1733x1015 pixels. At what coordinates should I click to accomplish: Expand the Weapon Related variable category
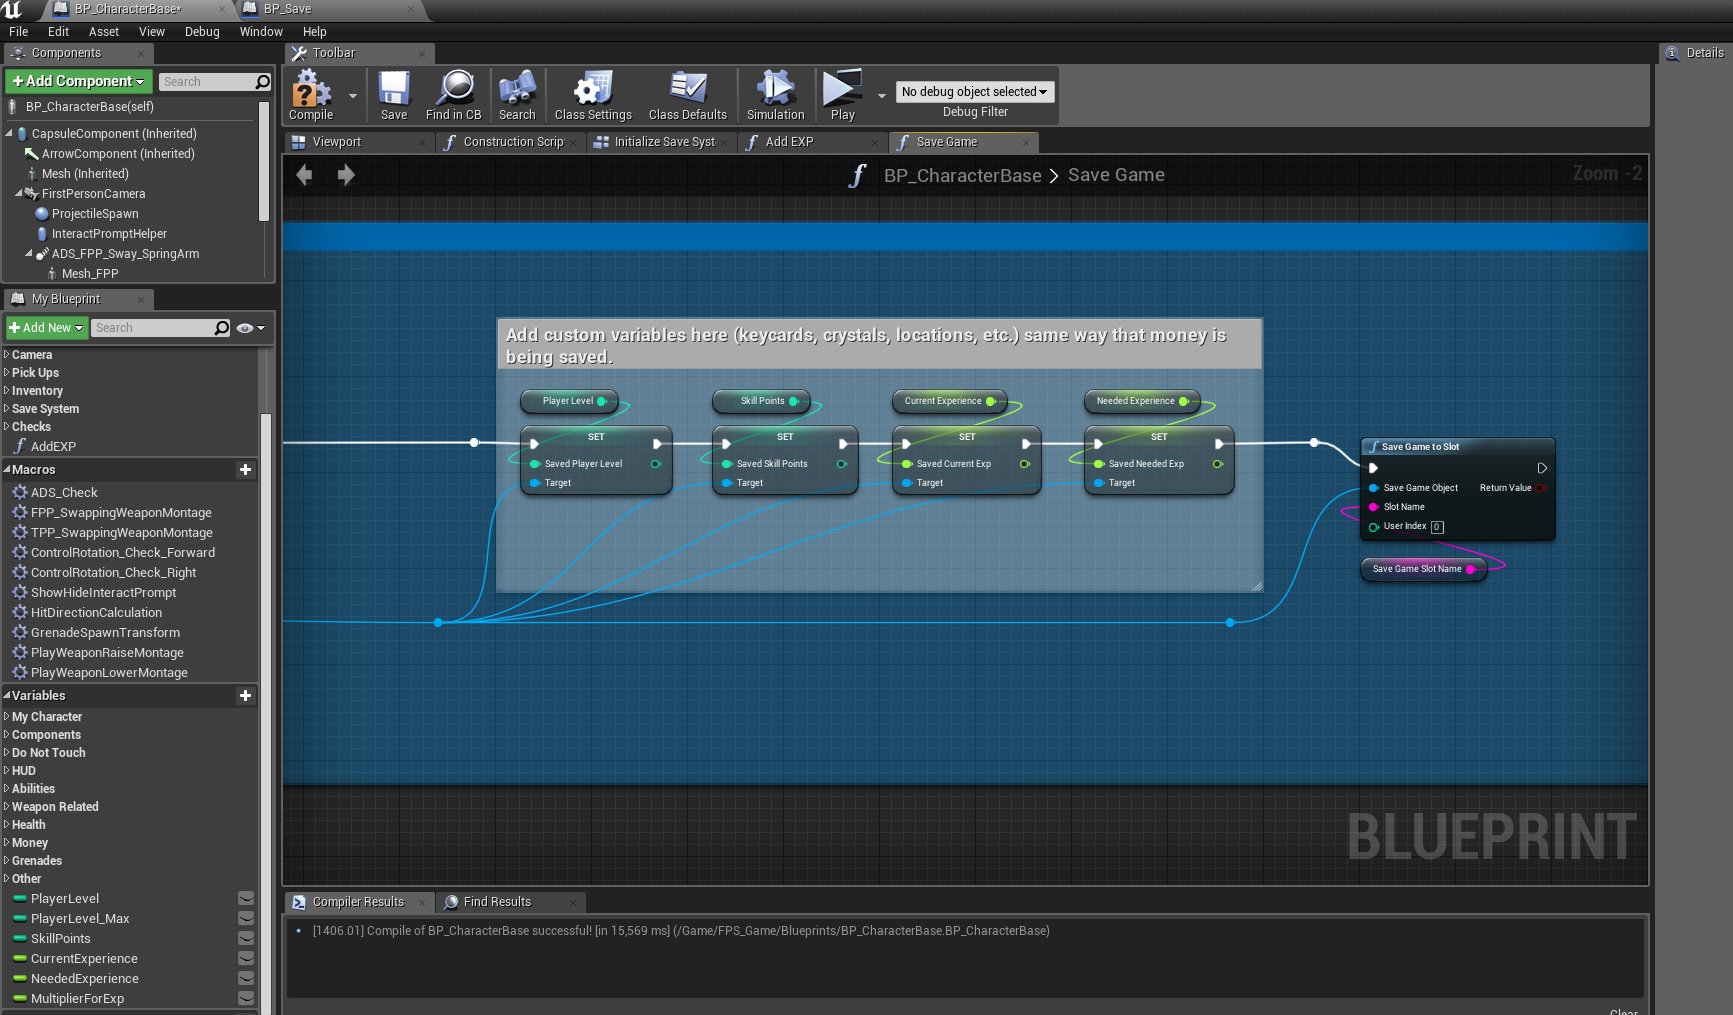pyautogui.click(x=55, y=807)
